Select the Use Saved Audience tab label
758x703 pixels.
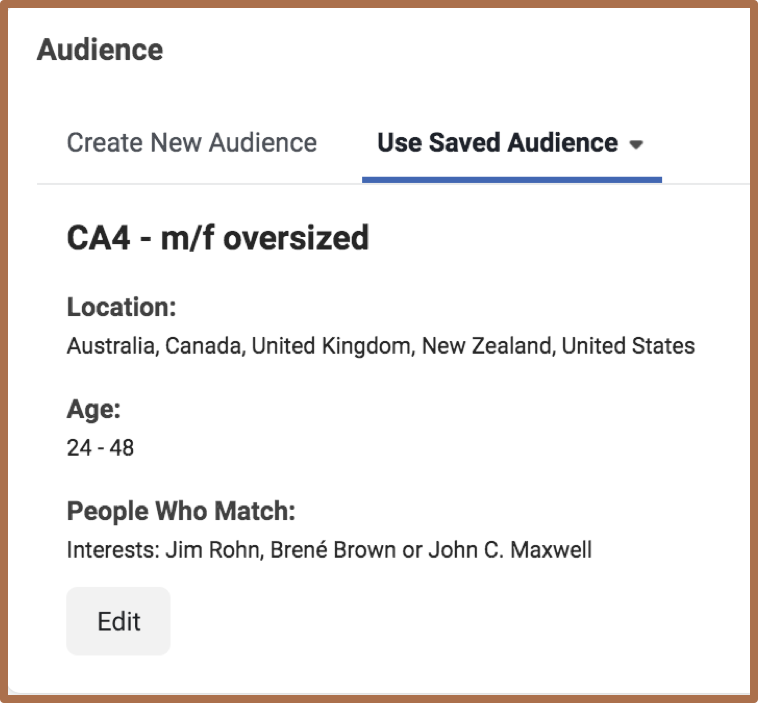[x=497, y=143]
